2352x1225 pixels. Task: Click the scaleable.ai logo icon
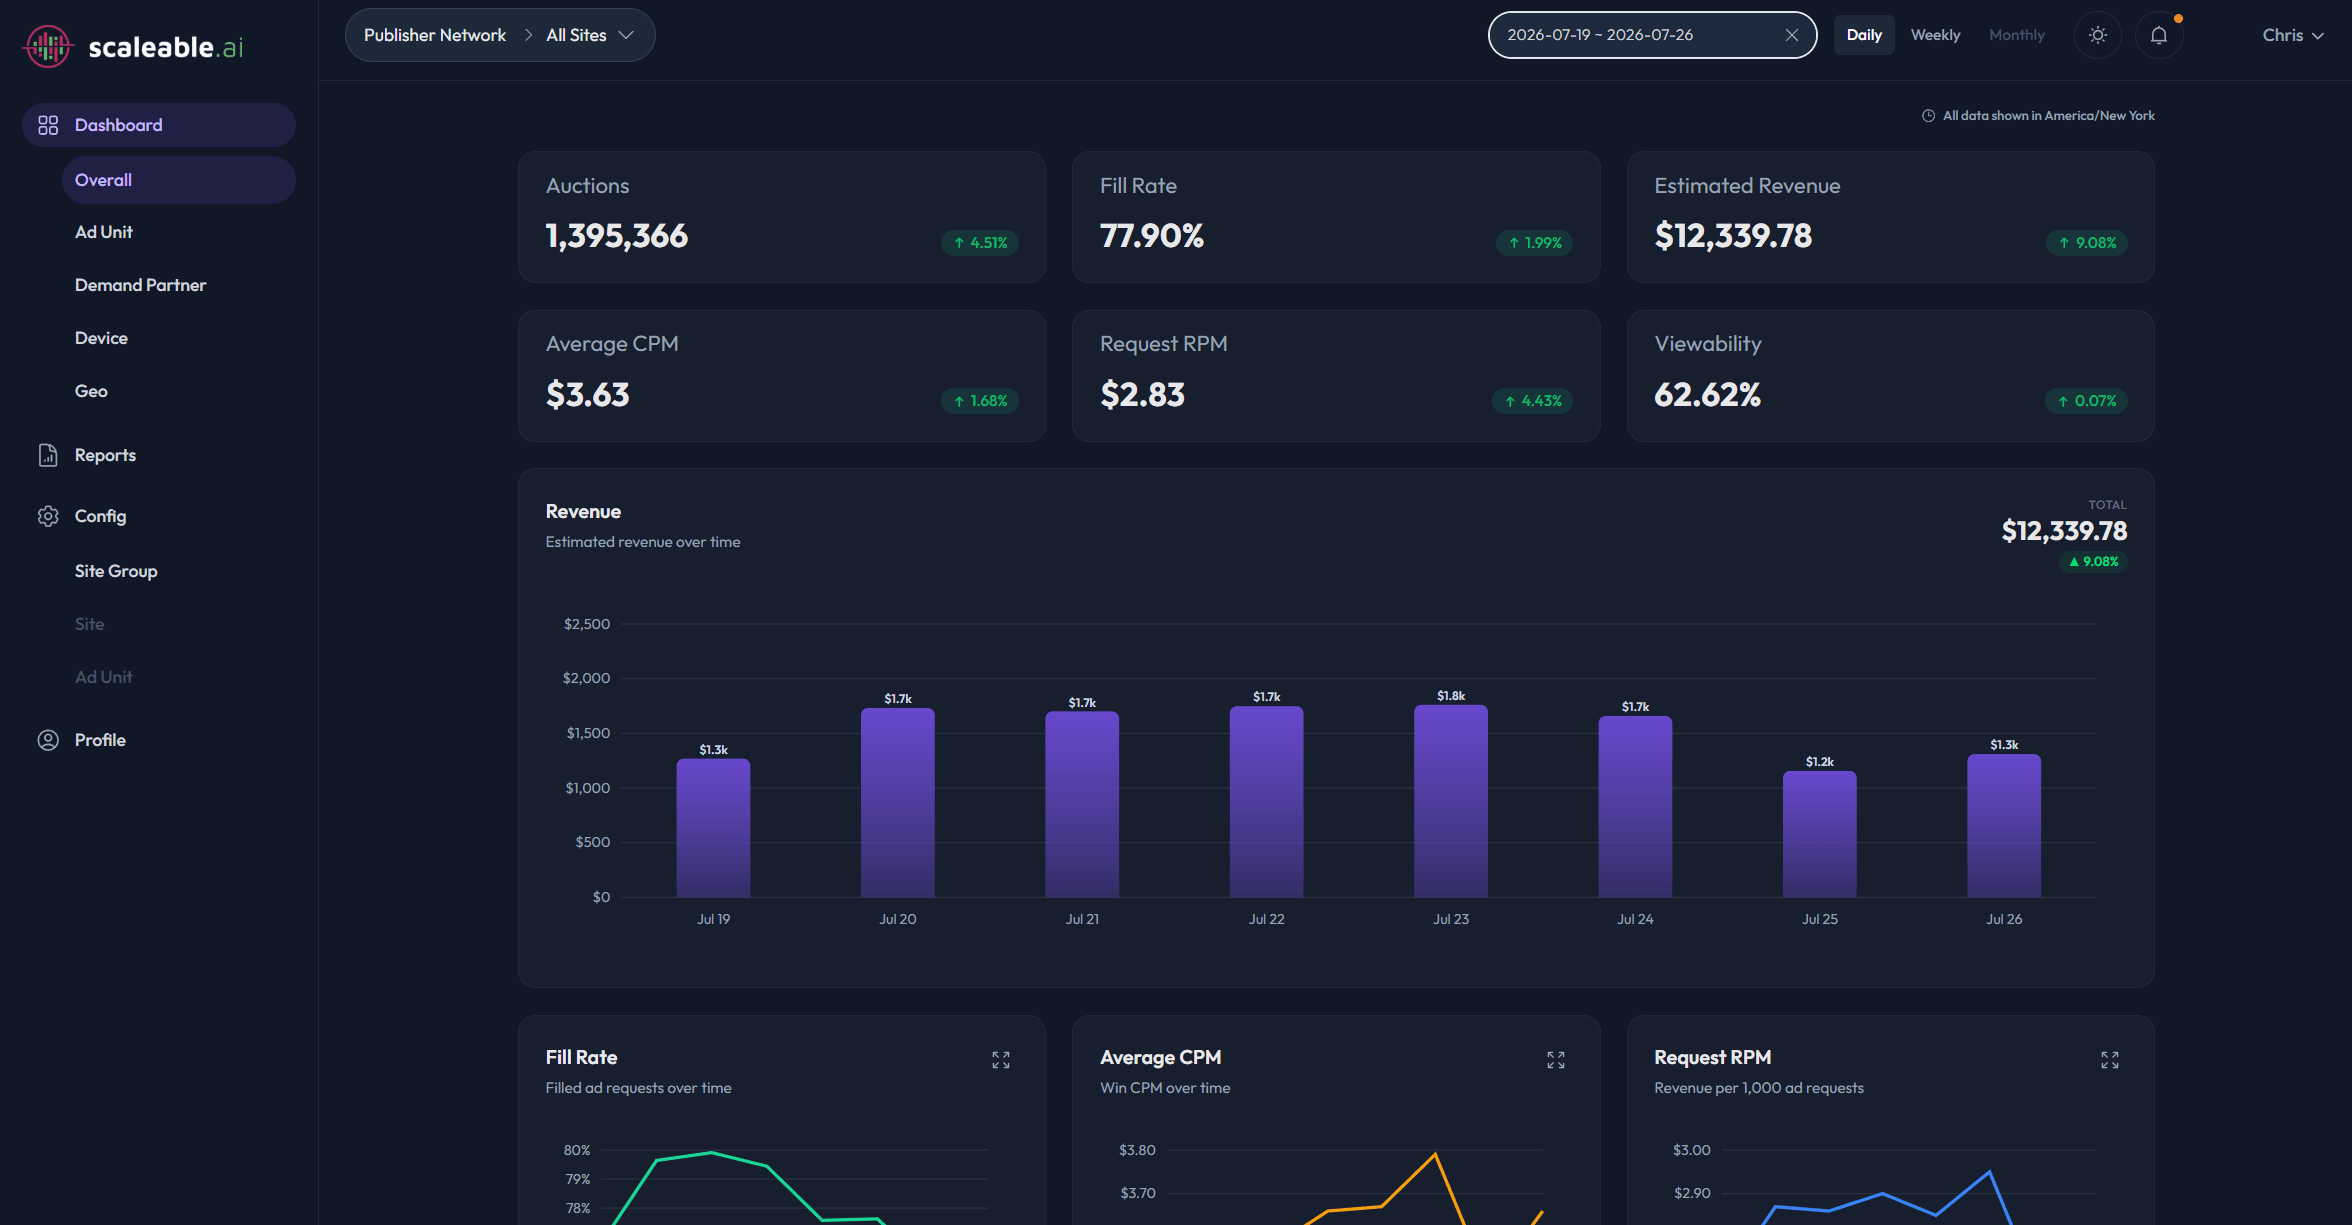click(x=48, y=46)
